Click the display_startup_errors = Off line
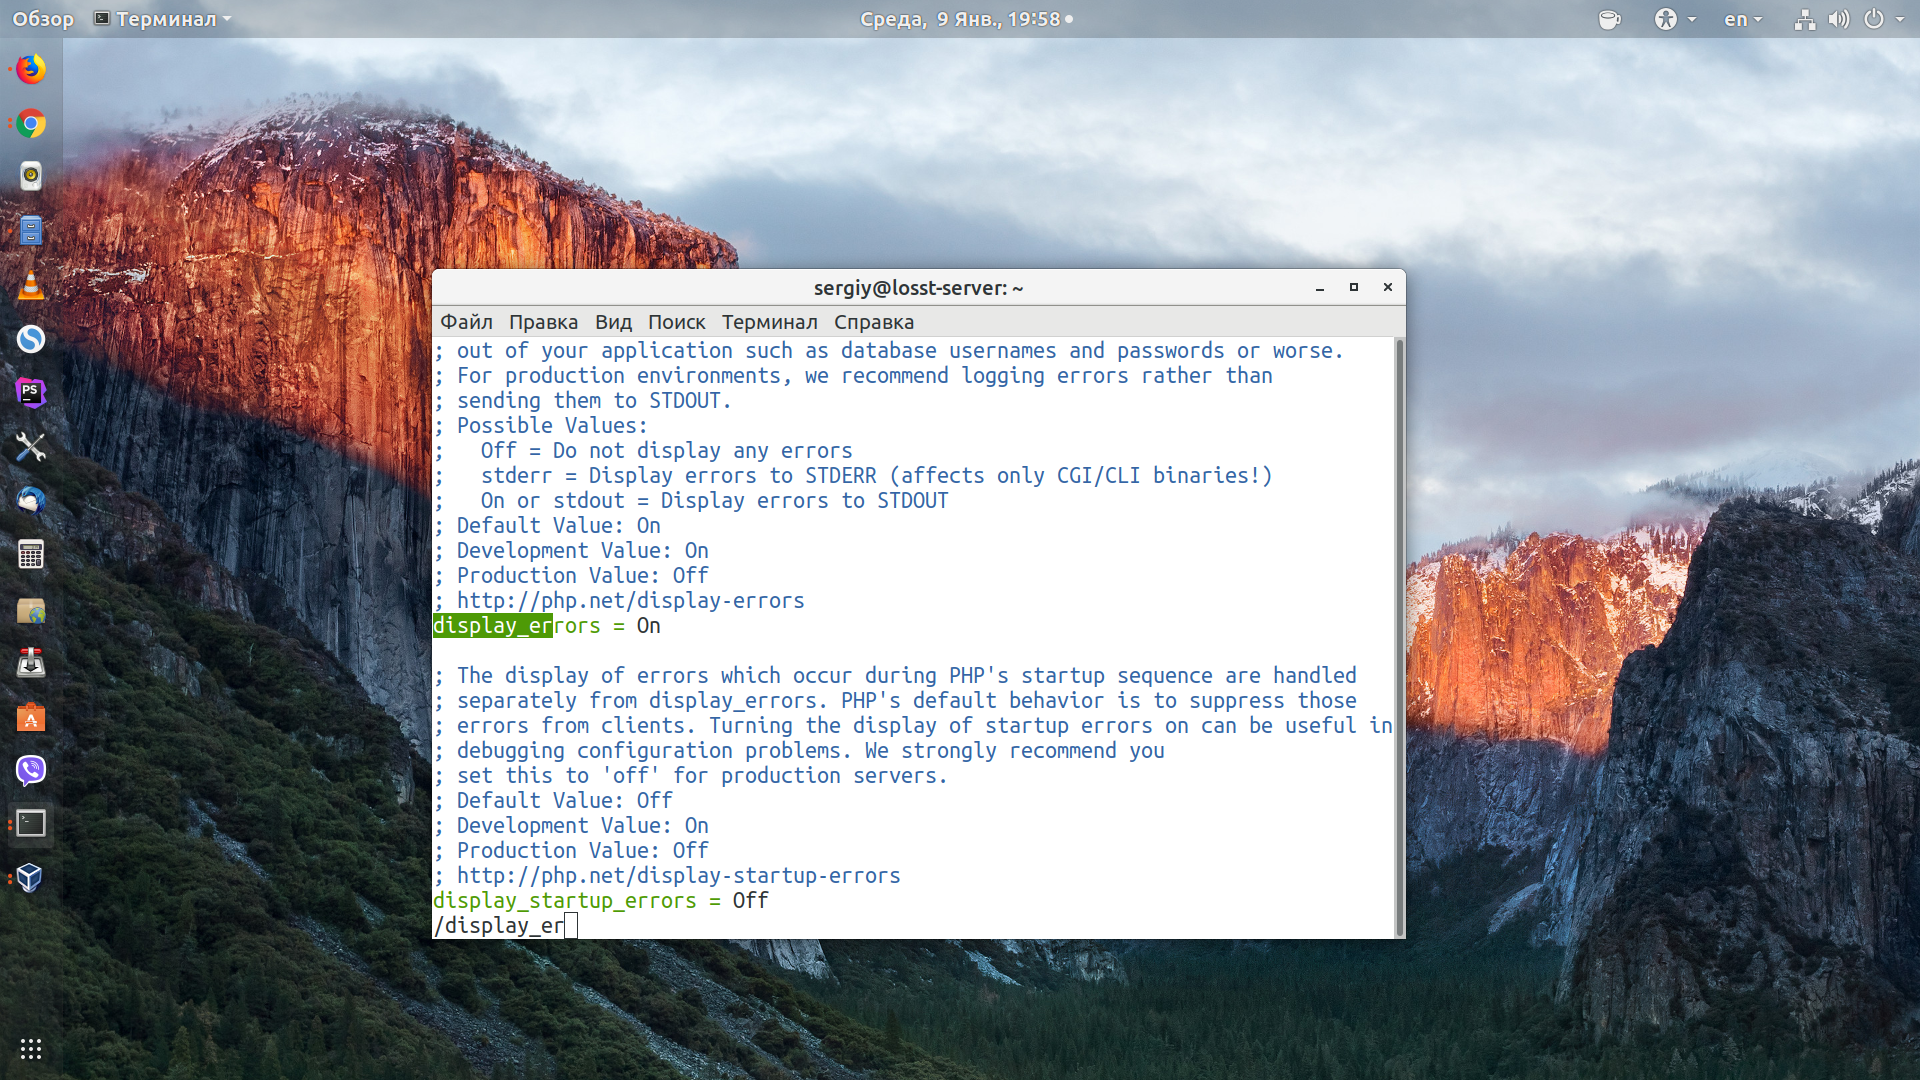This screenshot has width=1920, height=1080. tap(601, 901)
